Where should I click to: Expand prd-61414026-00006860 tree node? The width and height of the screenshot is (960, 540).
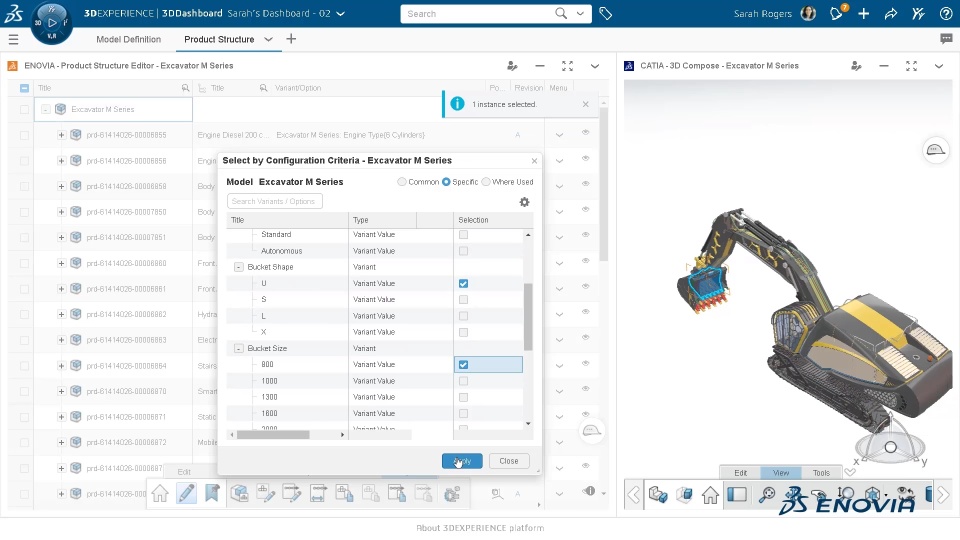(x=61, y=263)
